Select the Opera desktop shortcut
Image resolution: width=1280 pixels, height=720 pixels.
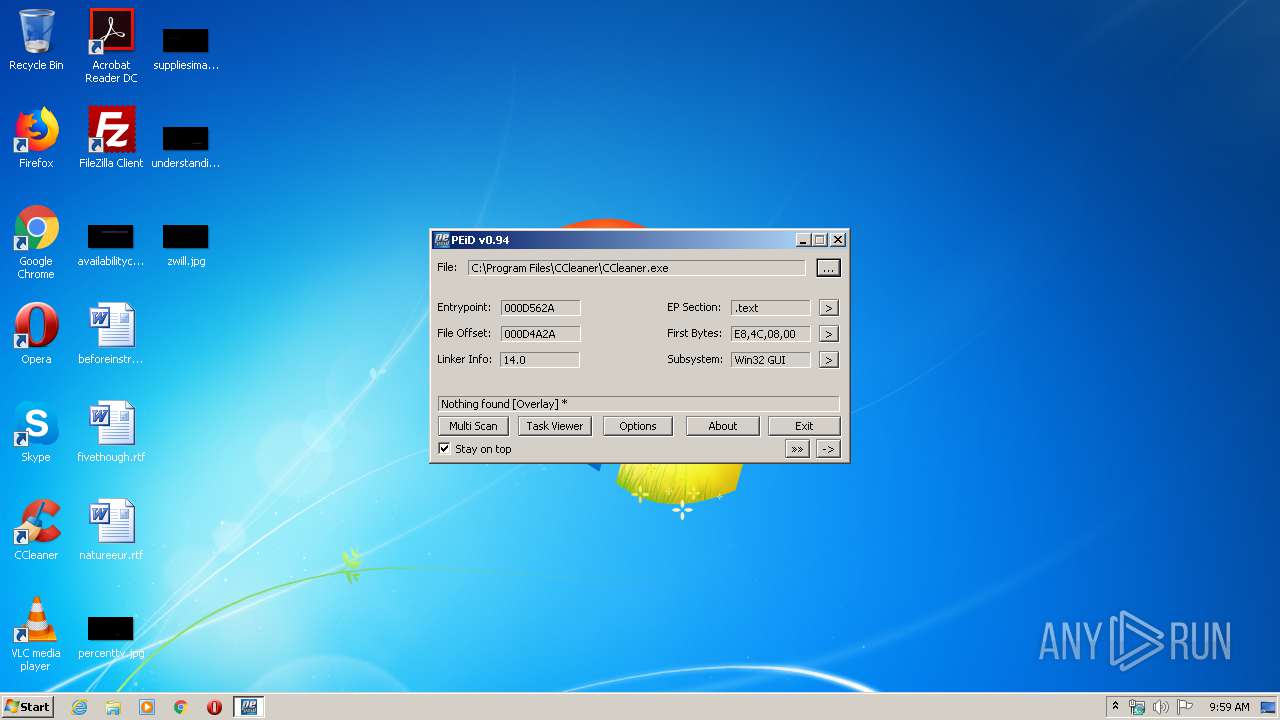click(36, 334)
